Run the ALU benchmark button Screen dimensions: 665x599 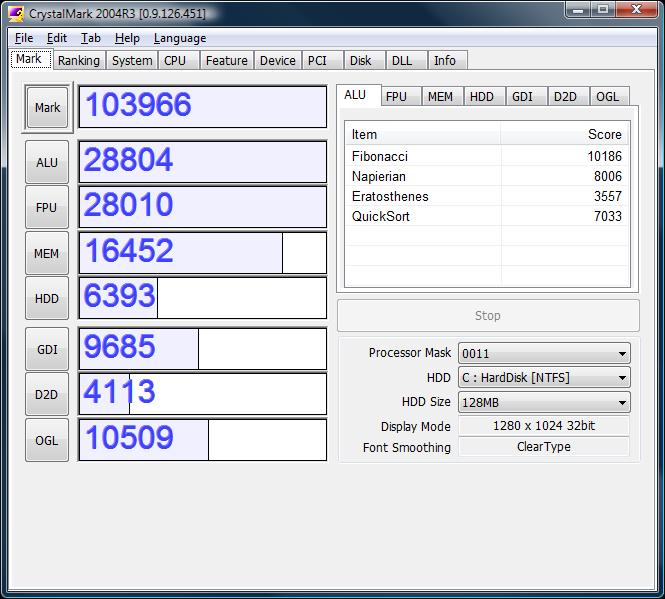point(47,162)
